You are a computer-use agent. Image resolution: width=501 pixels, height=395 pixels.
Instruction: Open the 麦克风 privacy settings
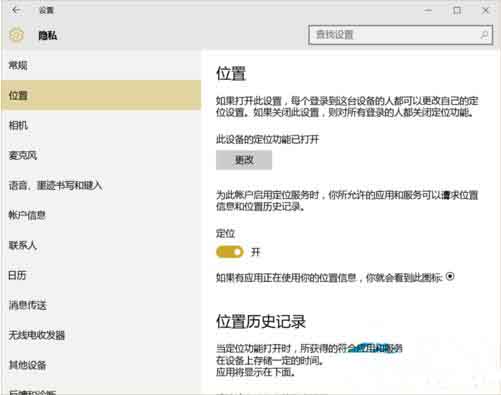[101, 155]
